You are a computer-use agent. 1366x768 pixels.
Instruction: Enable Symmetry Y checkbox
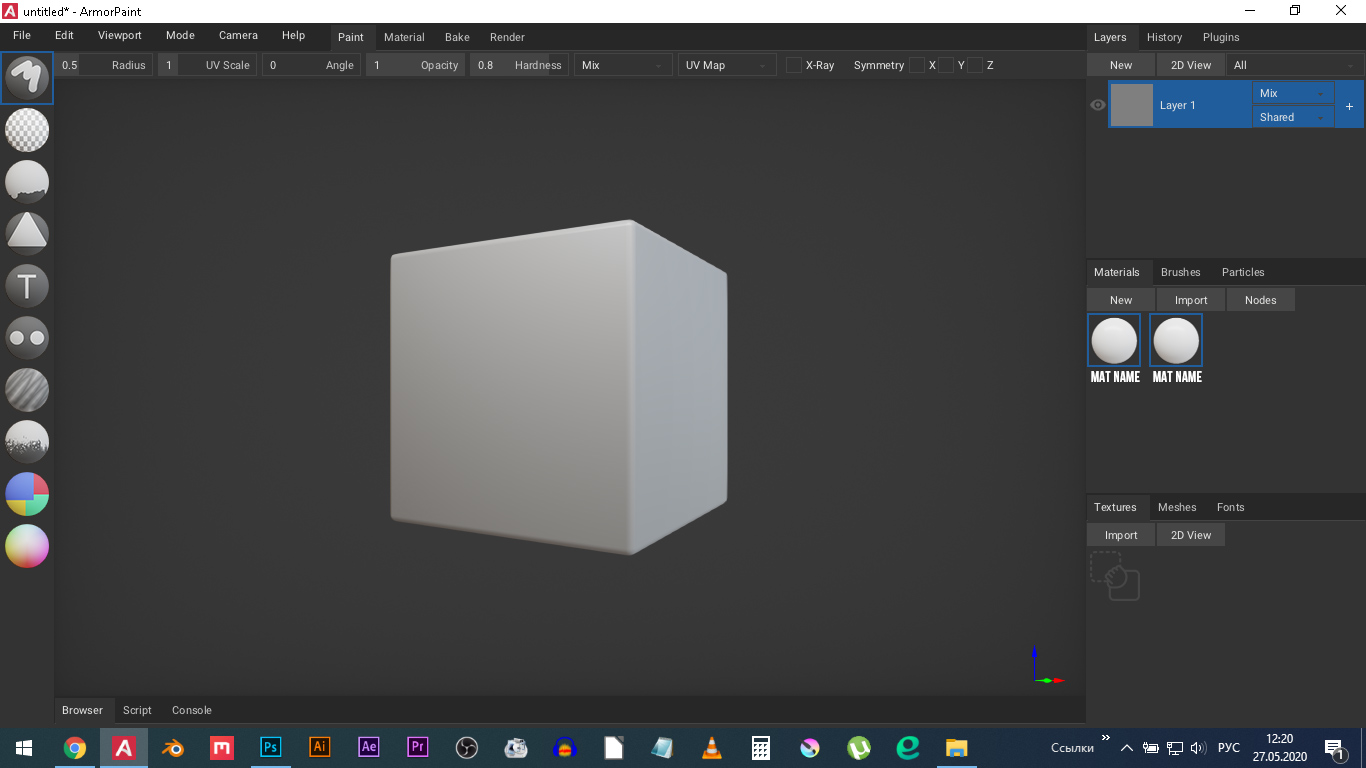pyautogui.click(x=946, y=65)
